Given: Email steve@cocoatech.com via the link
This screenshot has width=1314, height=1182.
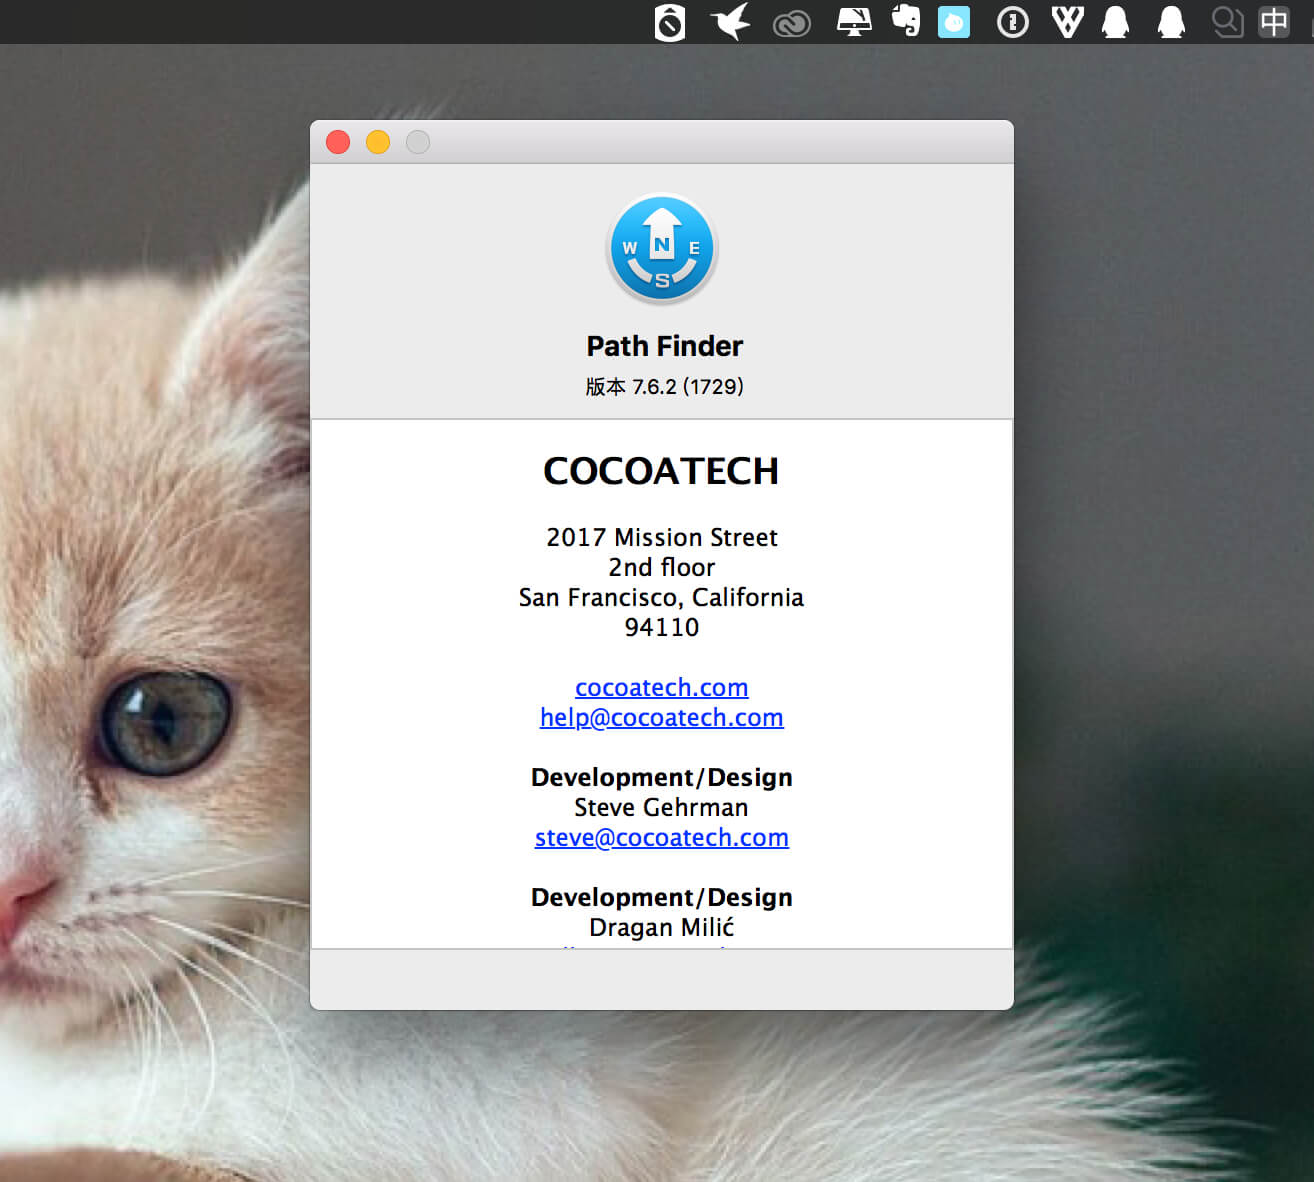Looking at the screenshot, I should 662,838.
